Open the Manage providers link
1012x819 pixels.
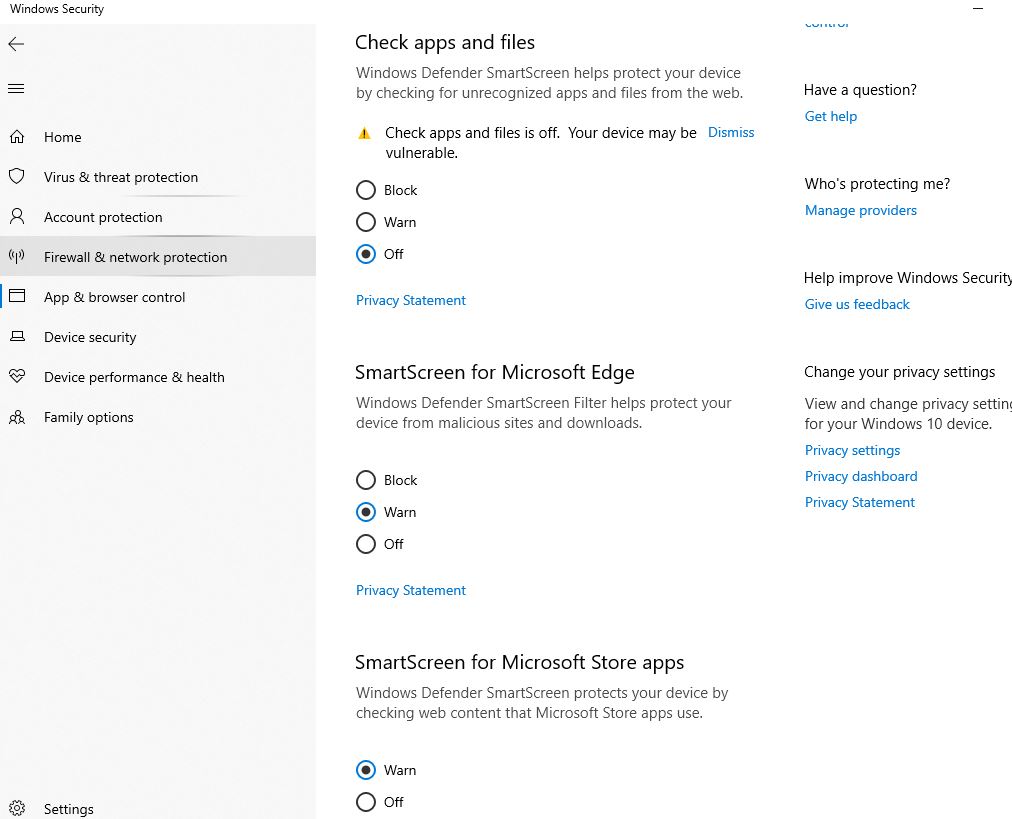(x=861, y=210)
